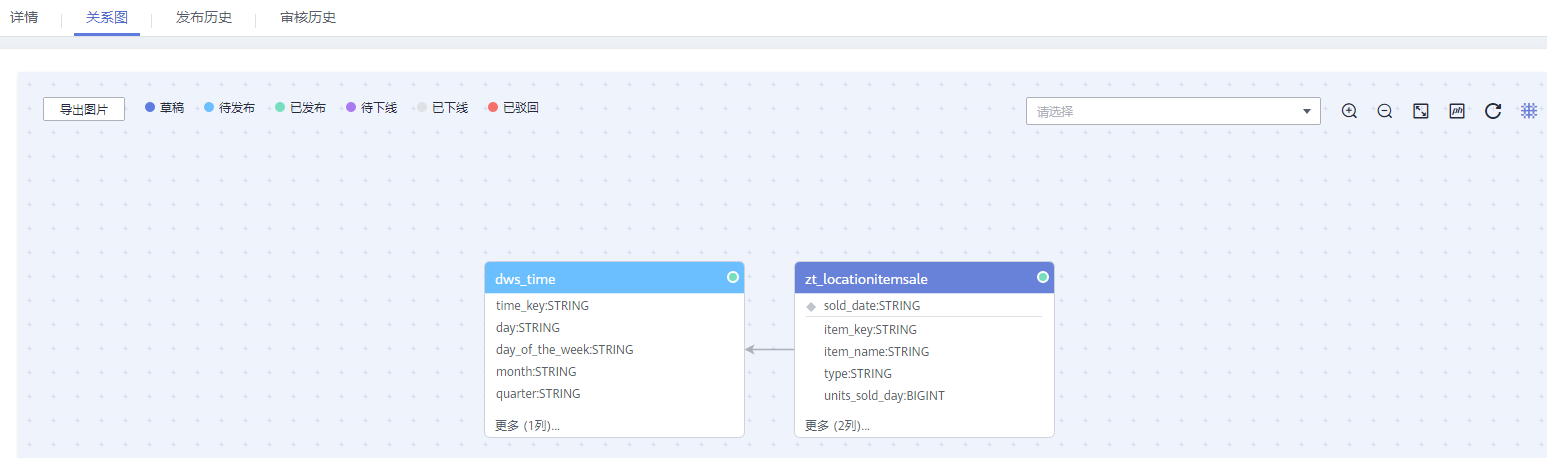Toggle the grid background icon
The width and height of the screenshot is (1547, 458).
click(1529, 111)
